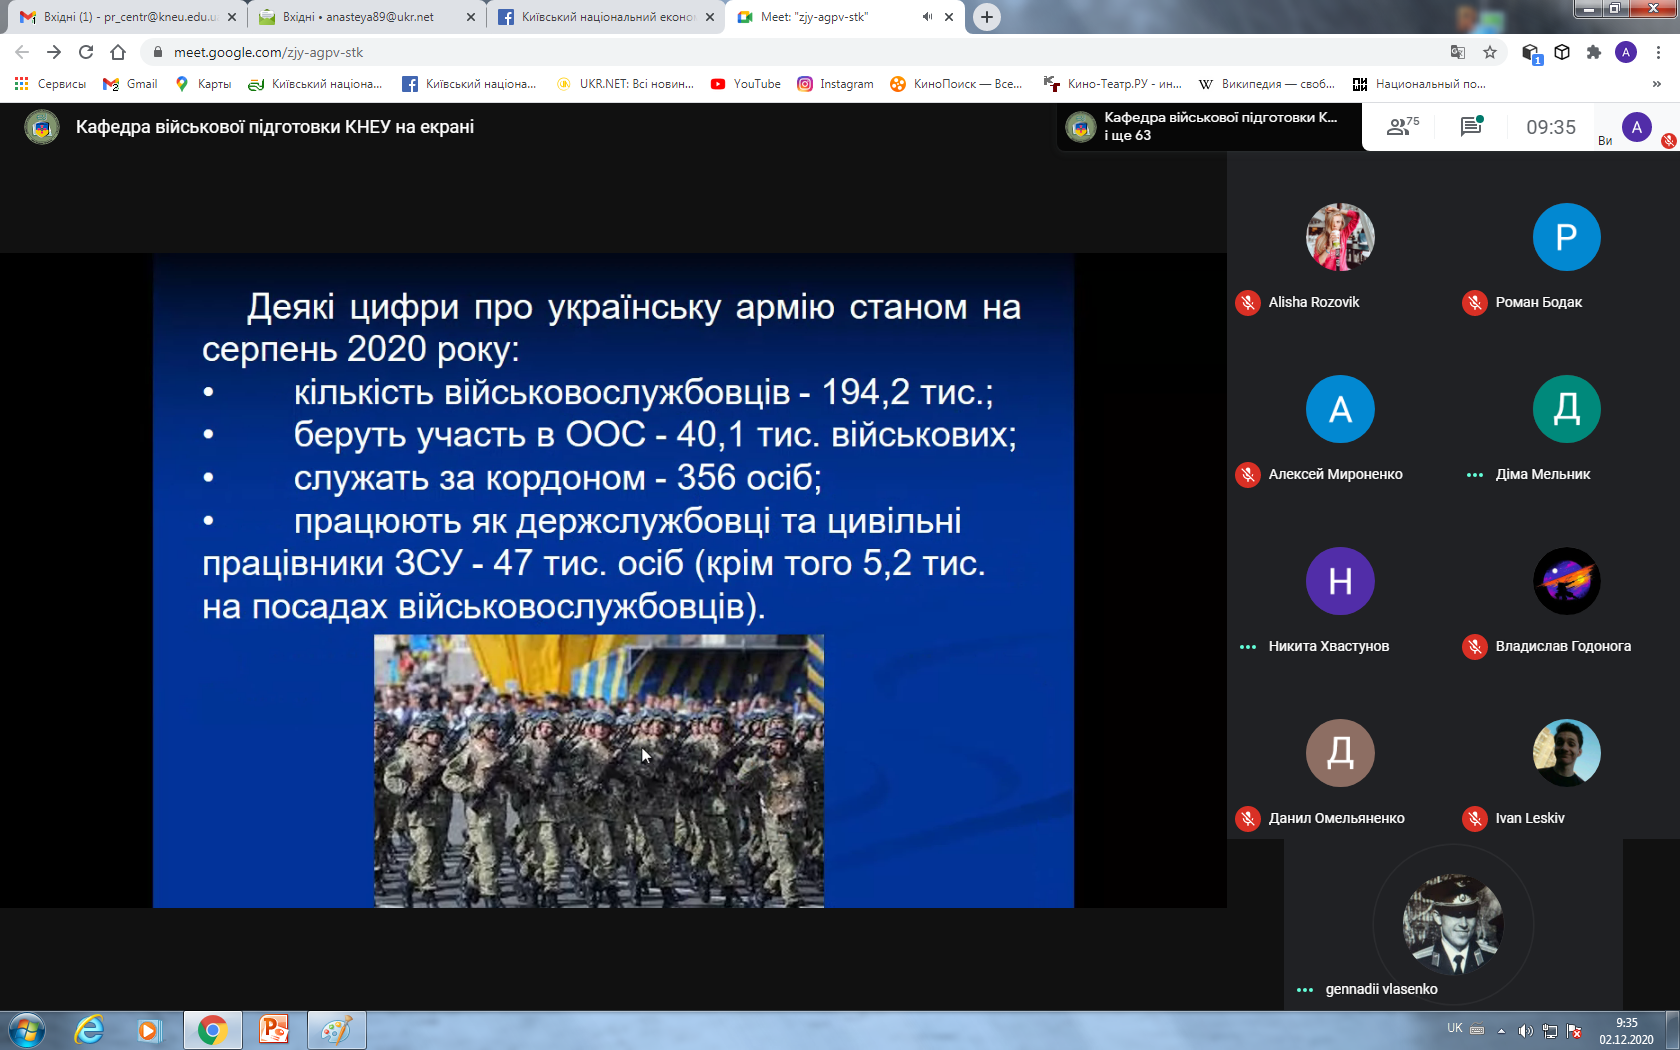The height and width of the screenshot is (1050, 1680).
Task: Expand the hidden bookmarks overflow chevron
Action: pos(1656,84)
